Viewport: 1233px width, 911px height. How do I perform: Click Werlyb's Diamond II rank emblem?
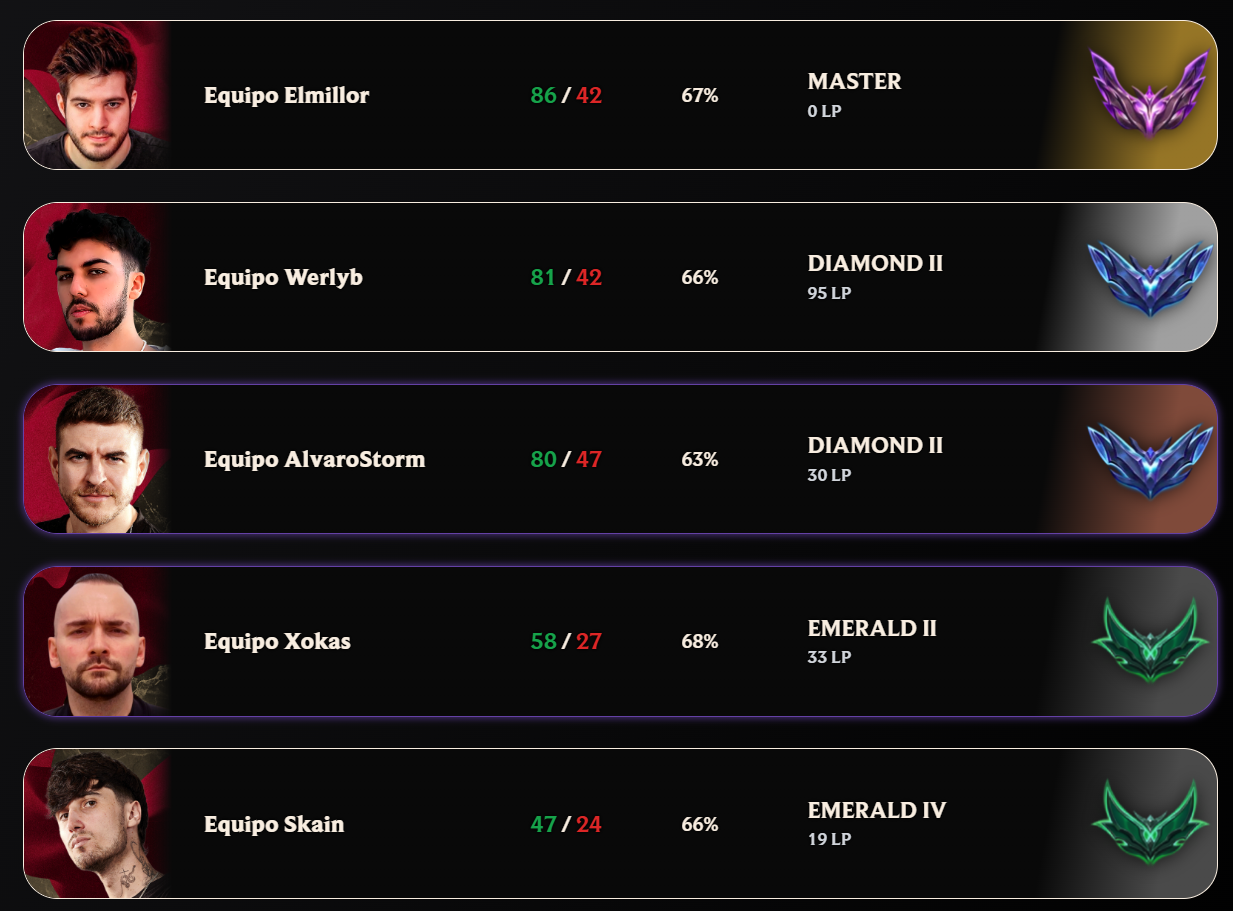click(1150, 278)
